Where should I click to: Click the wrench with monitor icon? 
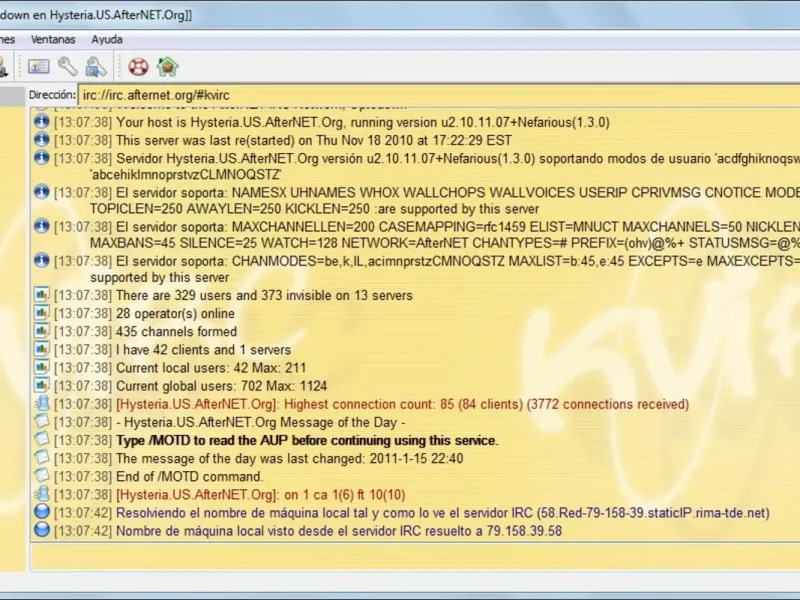95,67
